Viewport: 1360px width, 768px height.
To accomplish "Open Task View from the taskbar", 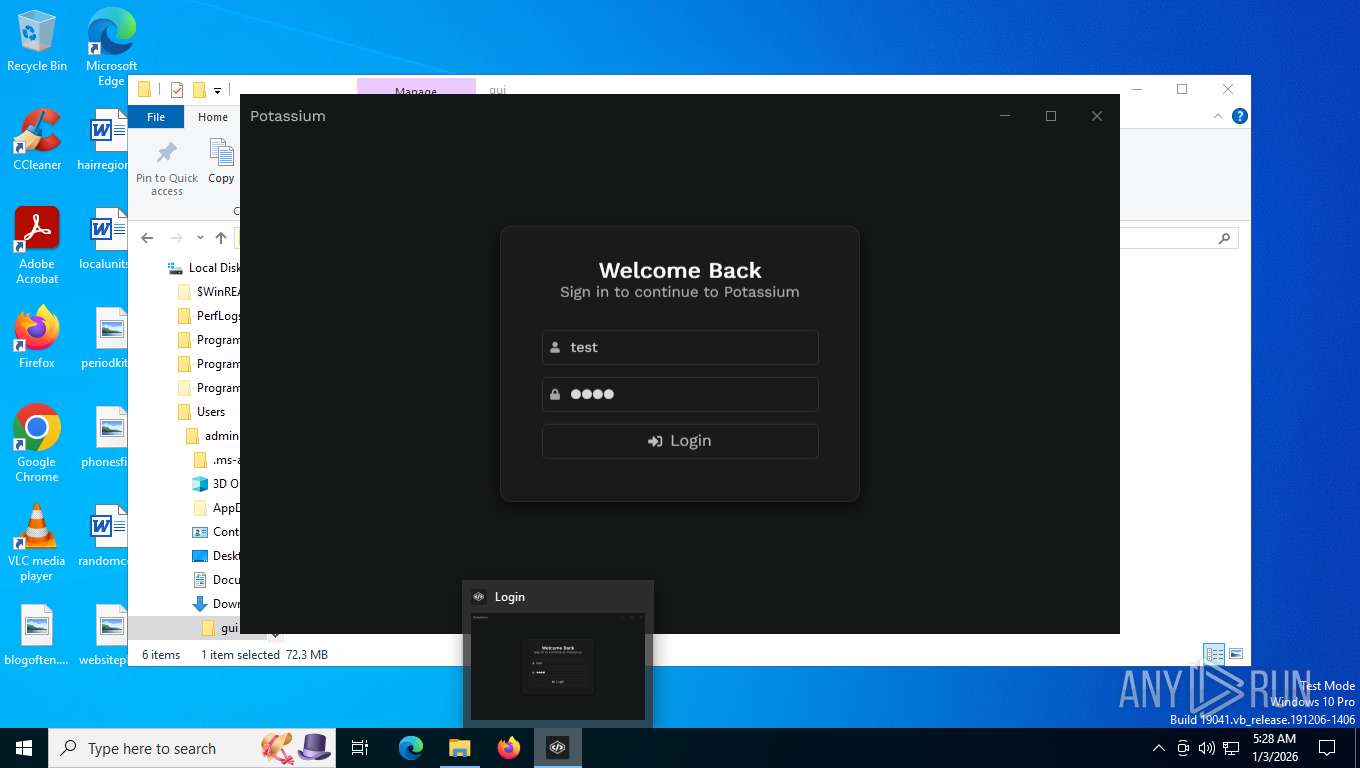I will (360, 748).
